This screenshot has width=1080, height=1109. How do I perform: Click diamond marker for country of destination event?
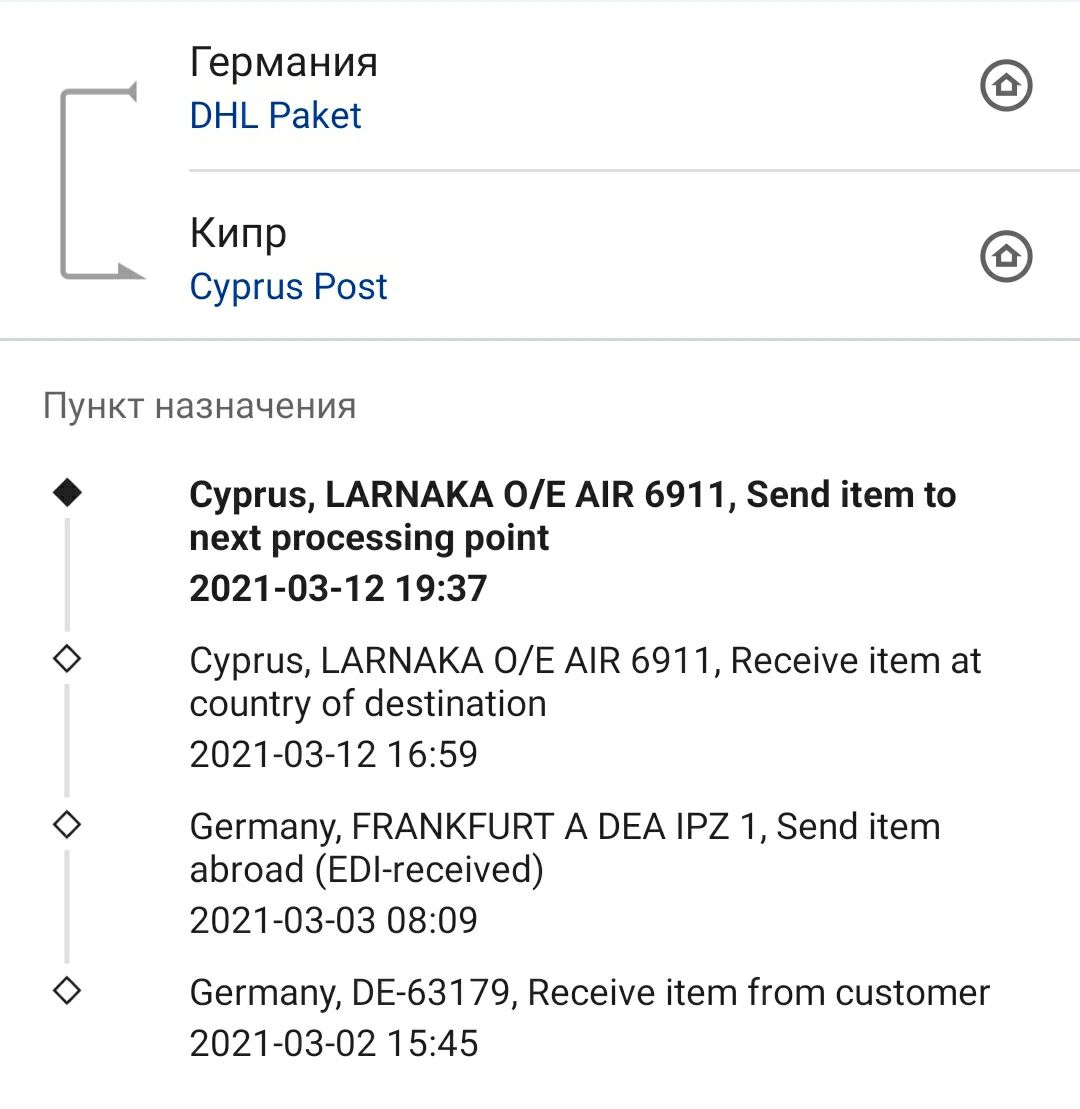tap(68, 659)
